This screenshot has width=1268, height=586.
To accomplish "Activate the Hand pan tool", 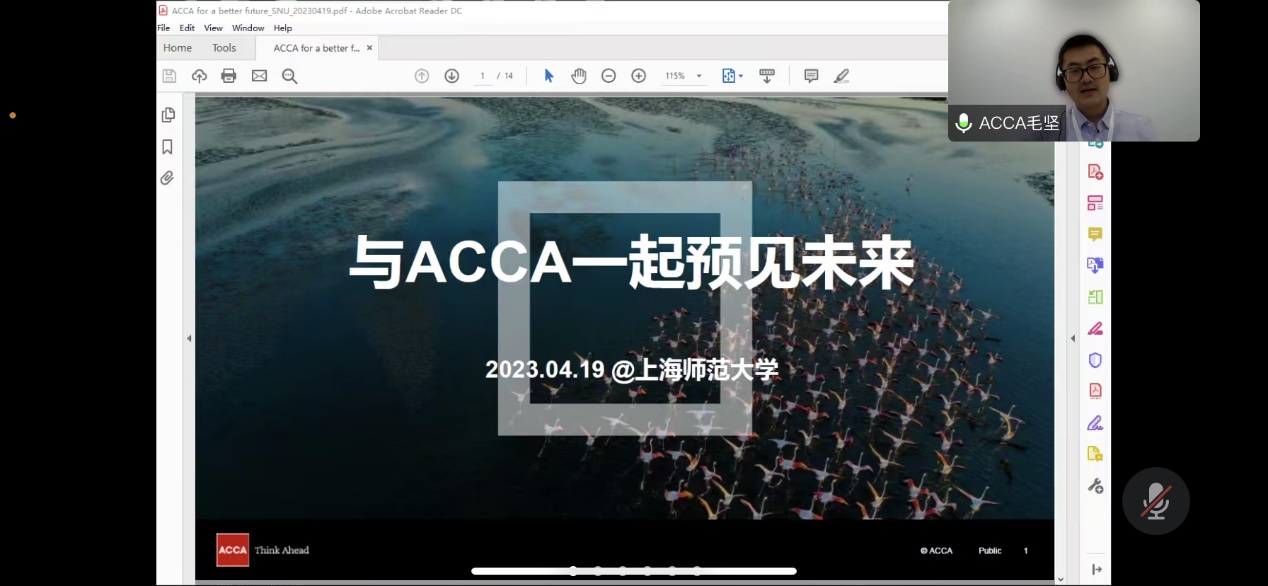I will (x=579, y=76).
